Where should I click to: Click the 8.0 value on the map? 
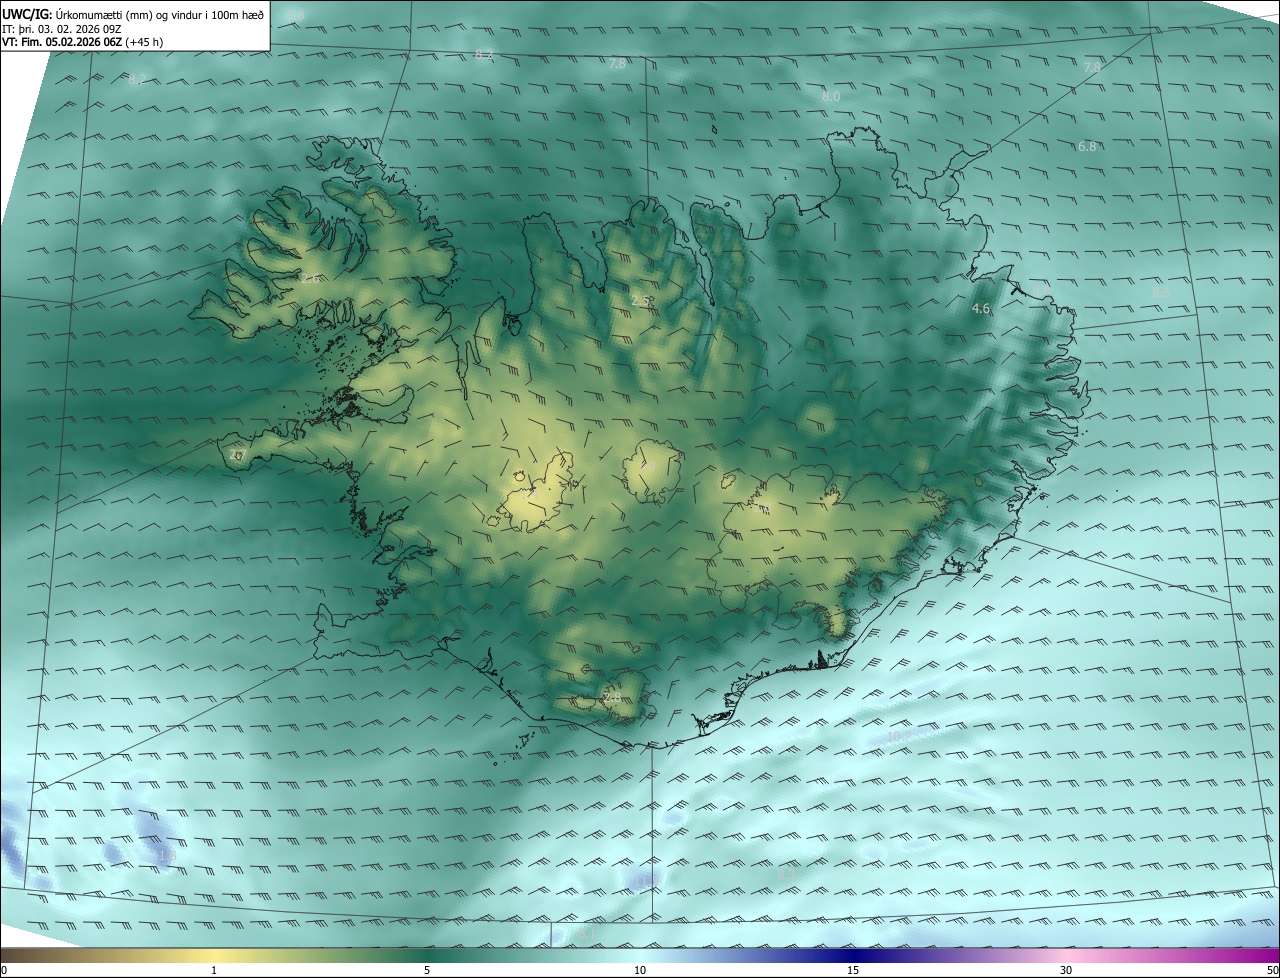coord(831,97)
